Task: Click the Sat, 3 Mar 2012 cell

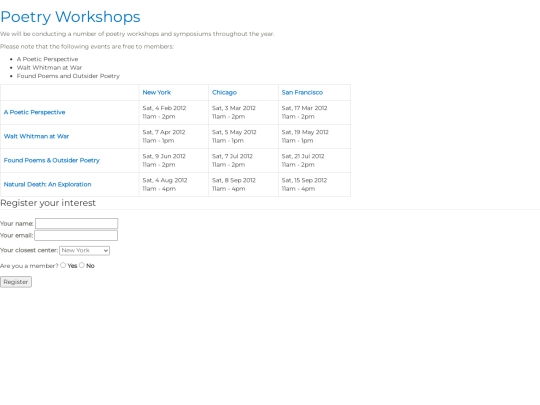Action: click(x=243, y=112)
